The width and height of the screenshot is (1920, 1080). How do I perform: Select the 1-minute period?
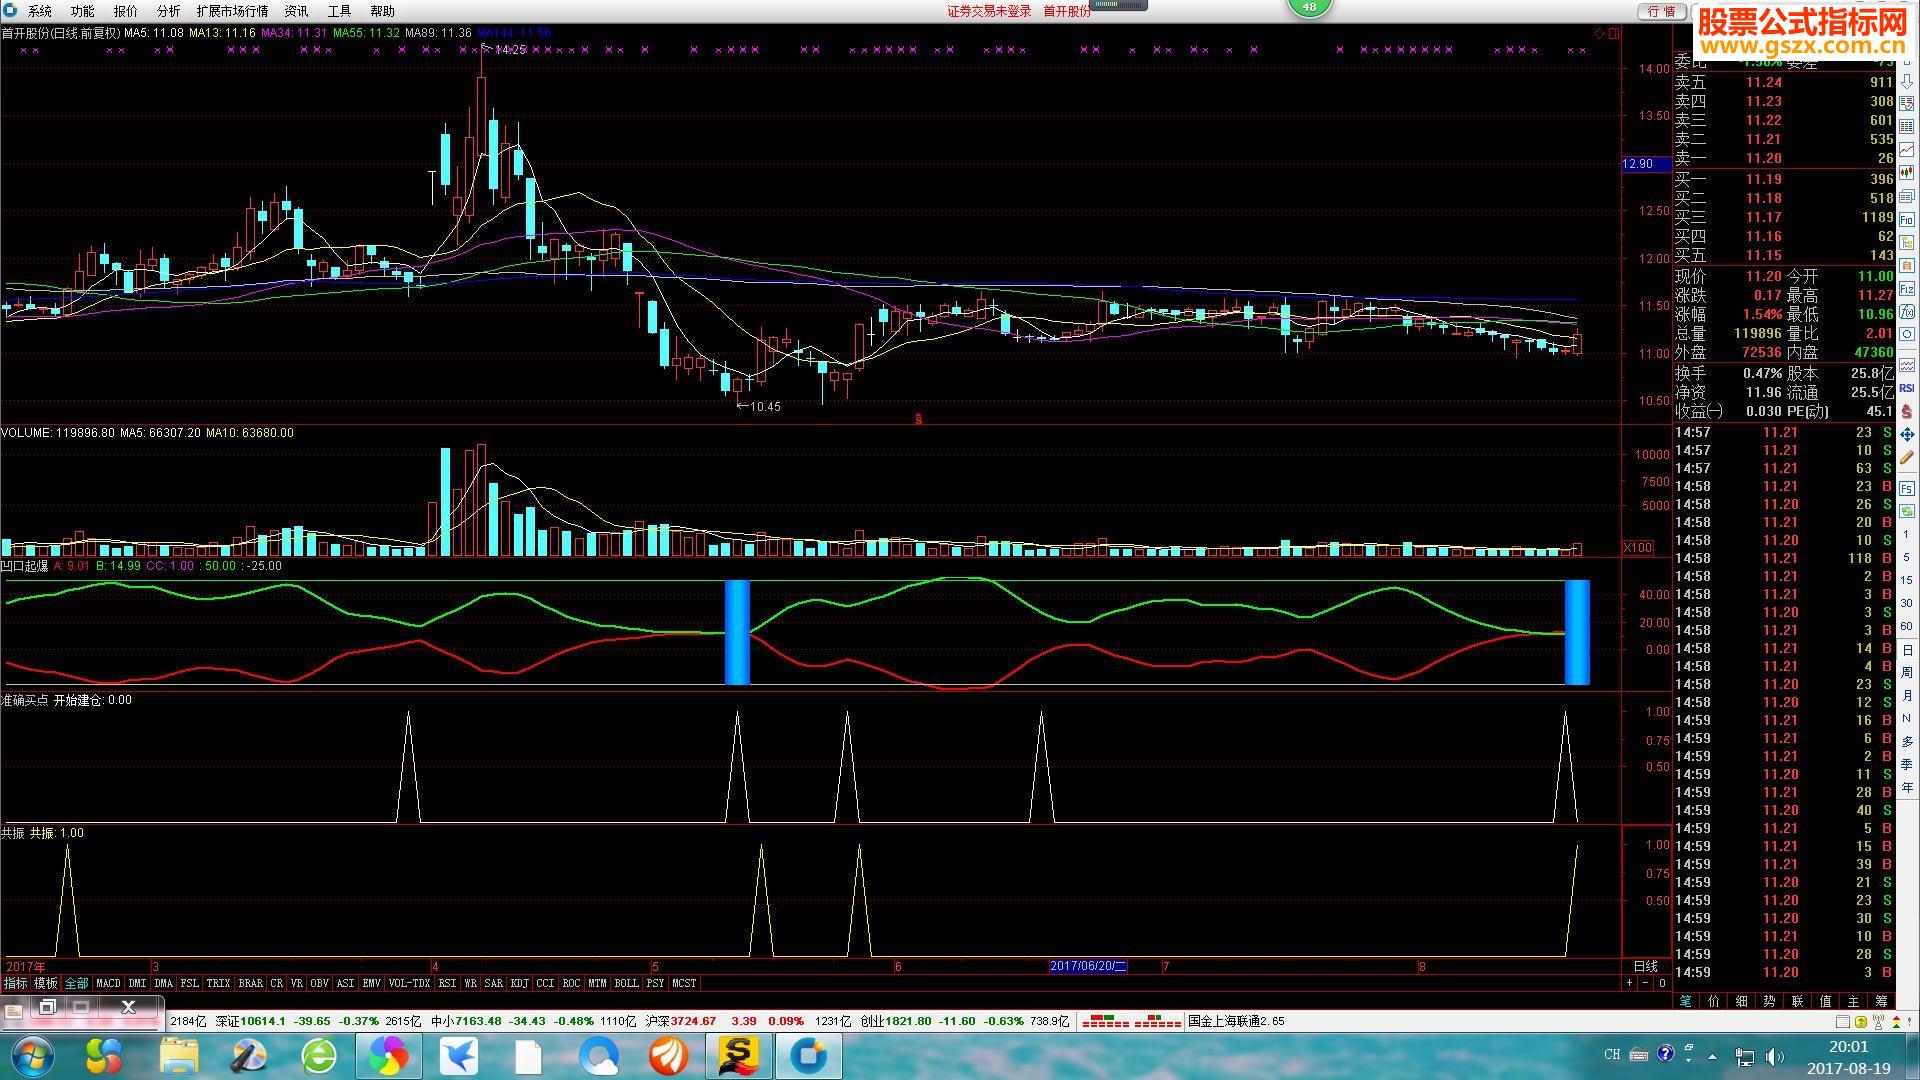pyautogui.click(x=1907, y=534)
